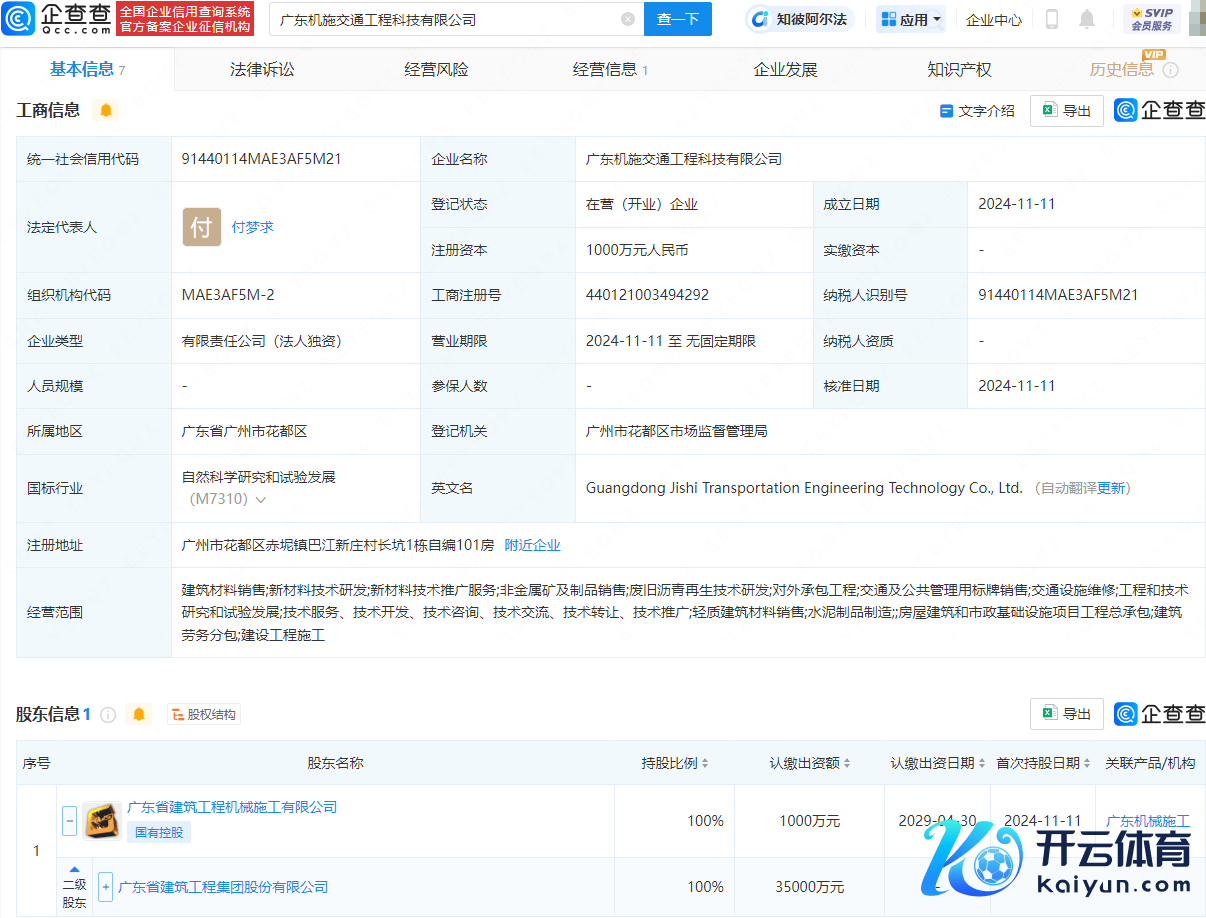The width and height of the screenshot is (1206, 918).
Task: Open the 应用 dropdown menu
Action: 911,19
